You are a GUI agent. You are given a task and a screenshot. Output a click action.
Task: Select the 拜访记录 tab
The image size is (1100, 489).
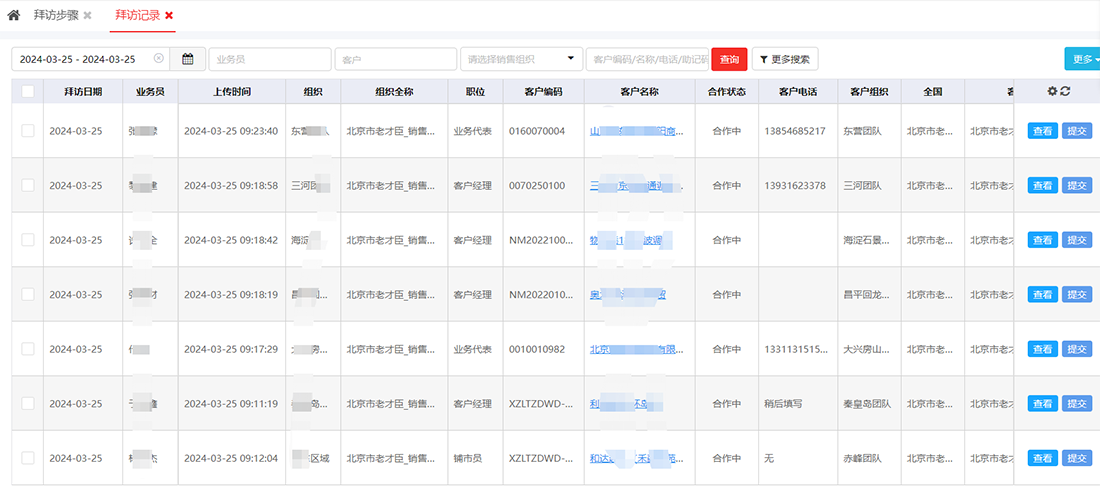click(137, 16)
